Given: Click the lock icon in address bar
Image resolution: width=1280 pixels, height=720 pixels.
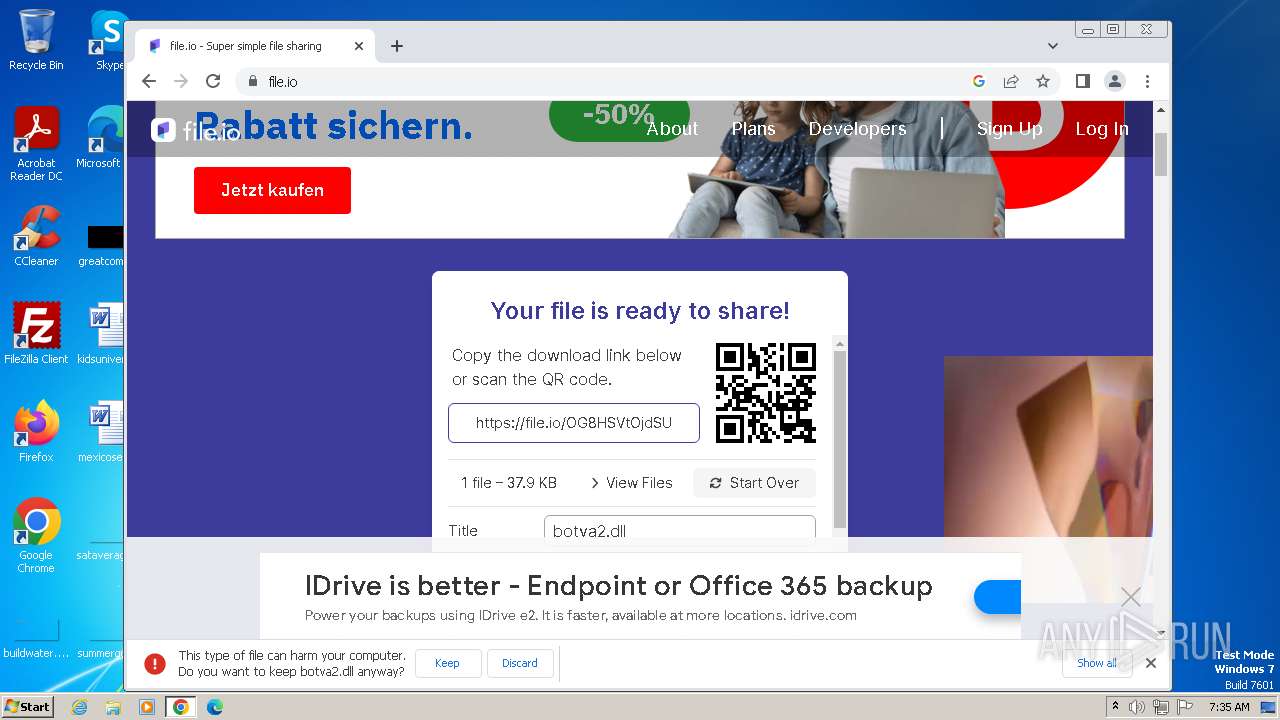Looking at the screenshot, I should [253, 81].
